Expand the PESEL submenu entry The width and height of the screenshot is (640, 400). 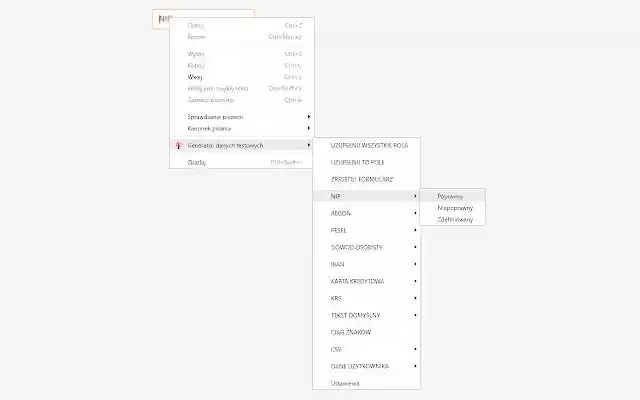(367, 230)
